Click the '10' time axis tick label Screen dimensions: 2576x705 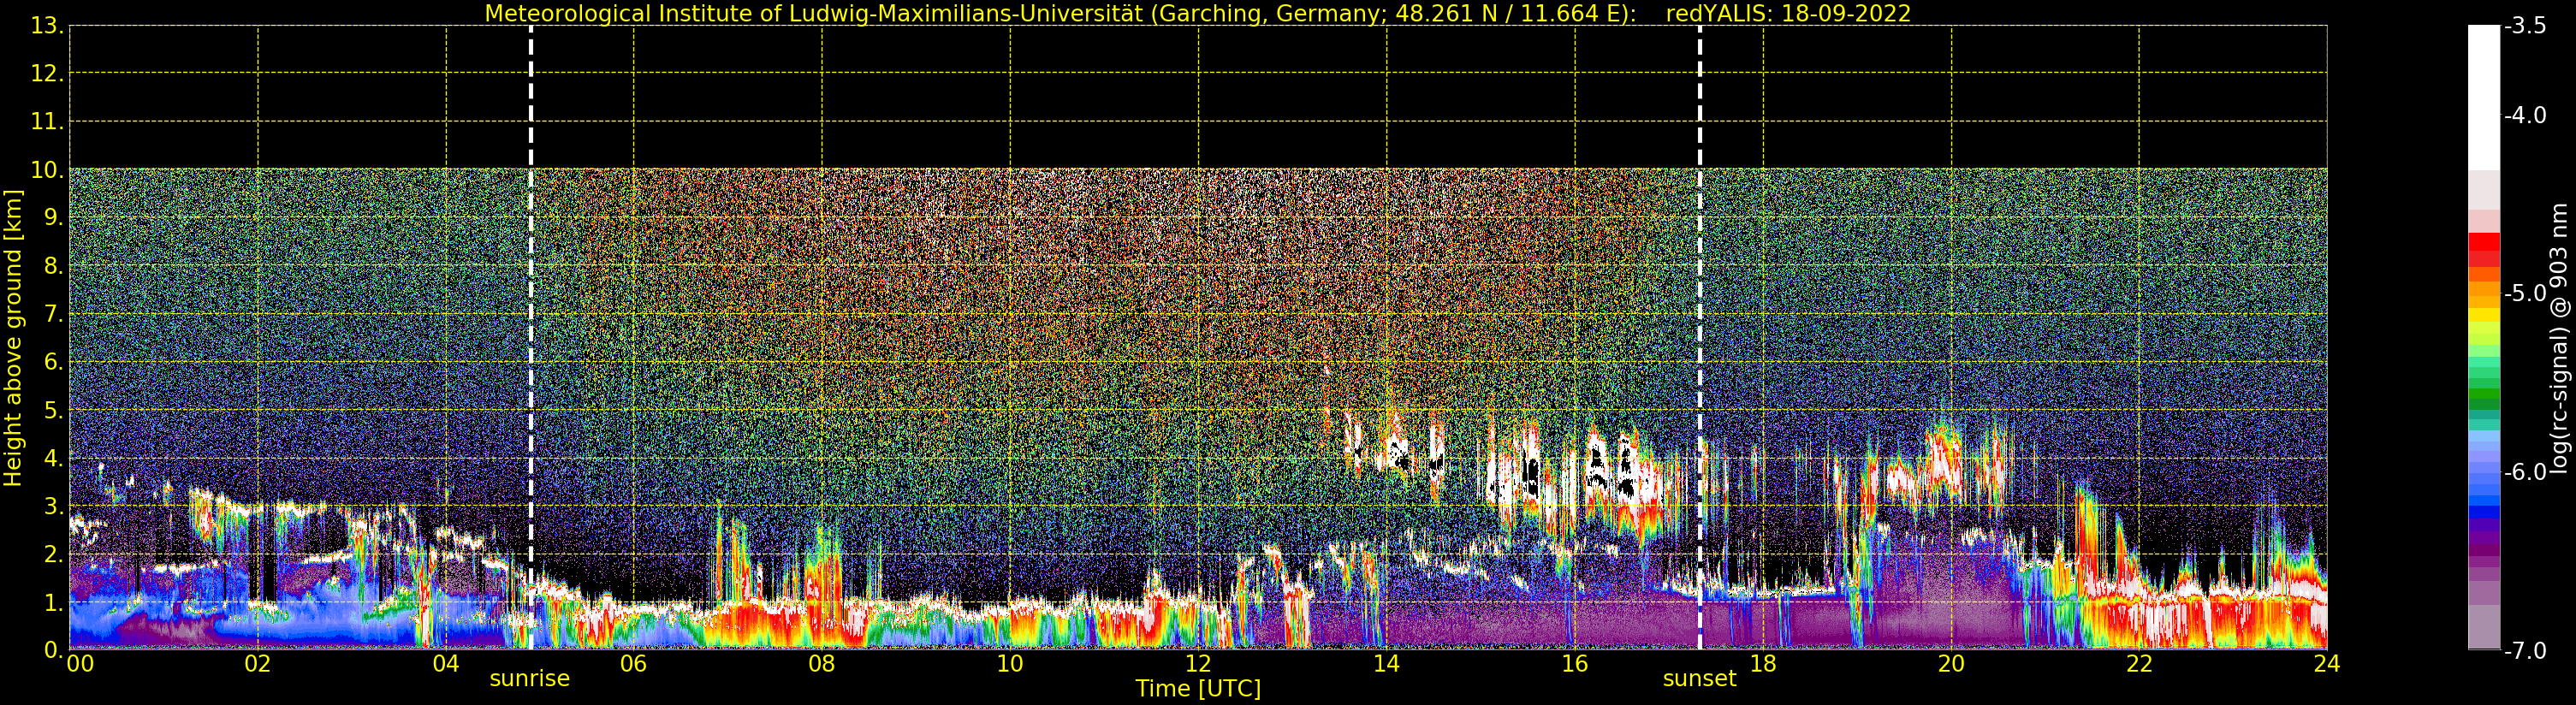(x=1010, y=664)
